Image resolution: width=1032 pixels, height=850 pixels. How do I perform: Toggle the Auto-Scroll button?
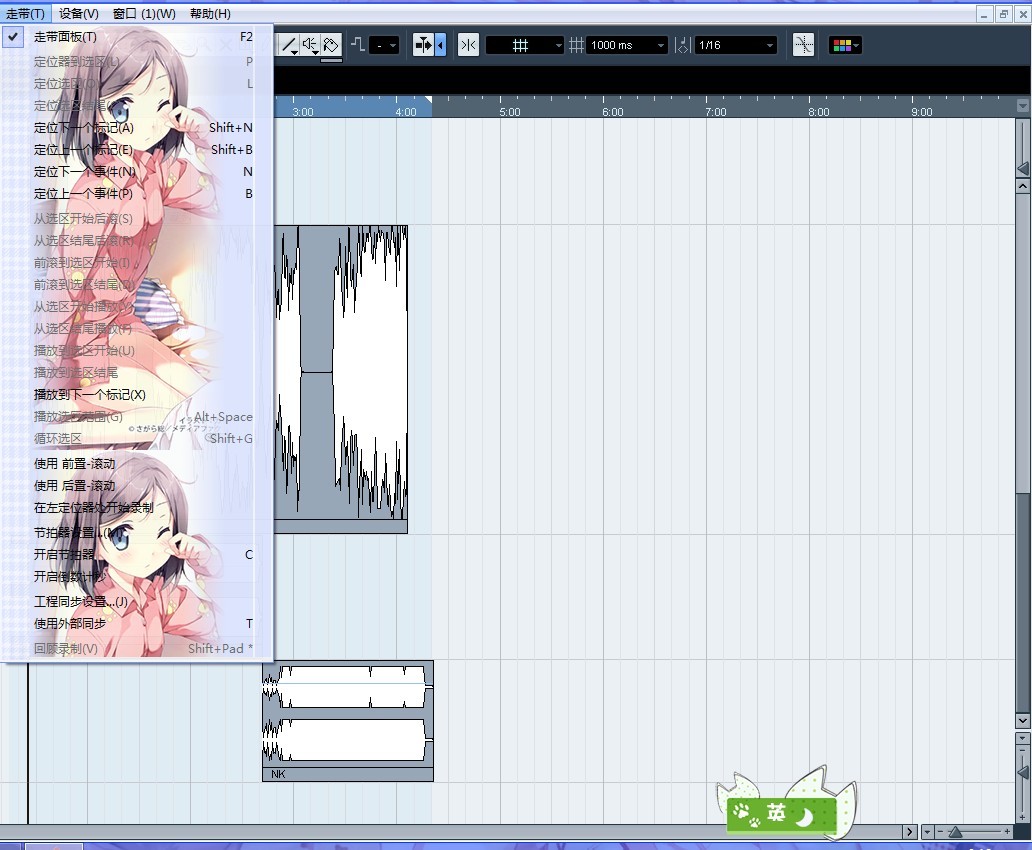(424, 45)
